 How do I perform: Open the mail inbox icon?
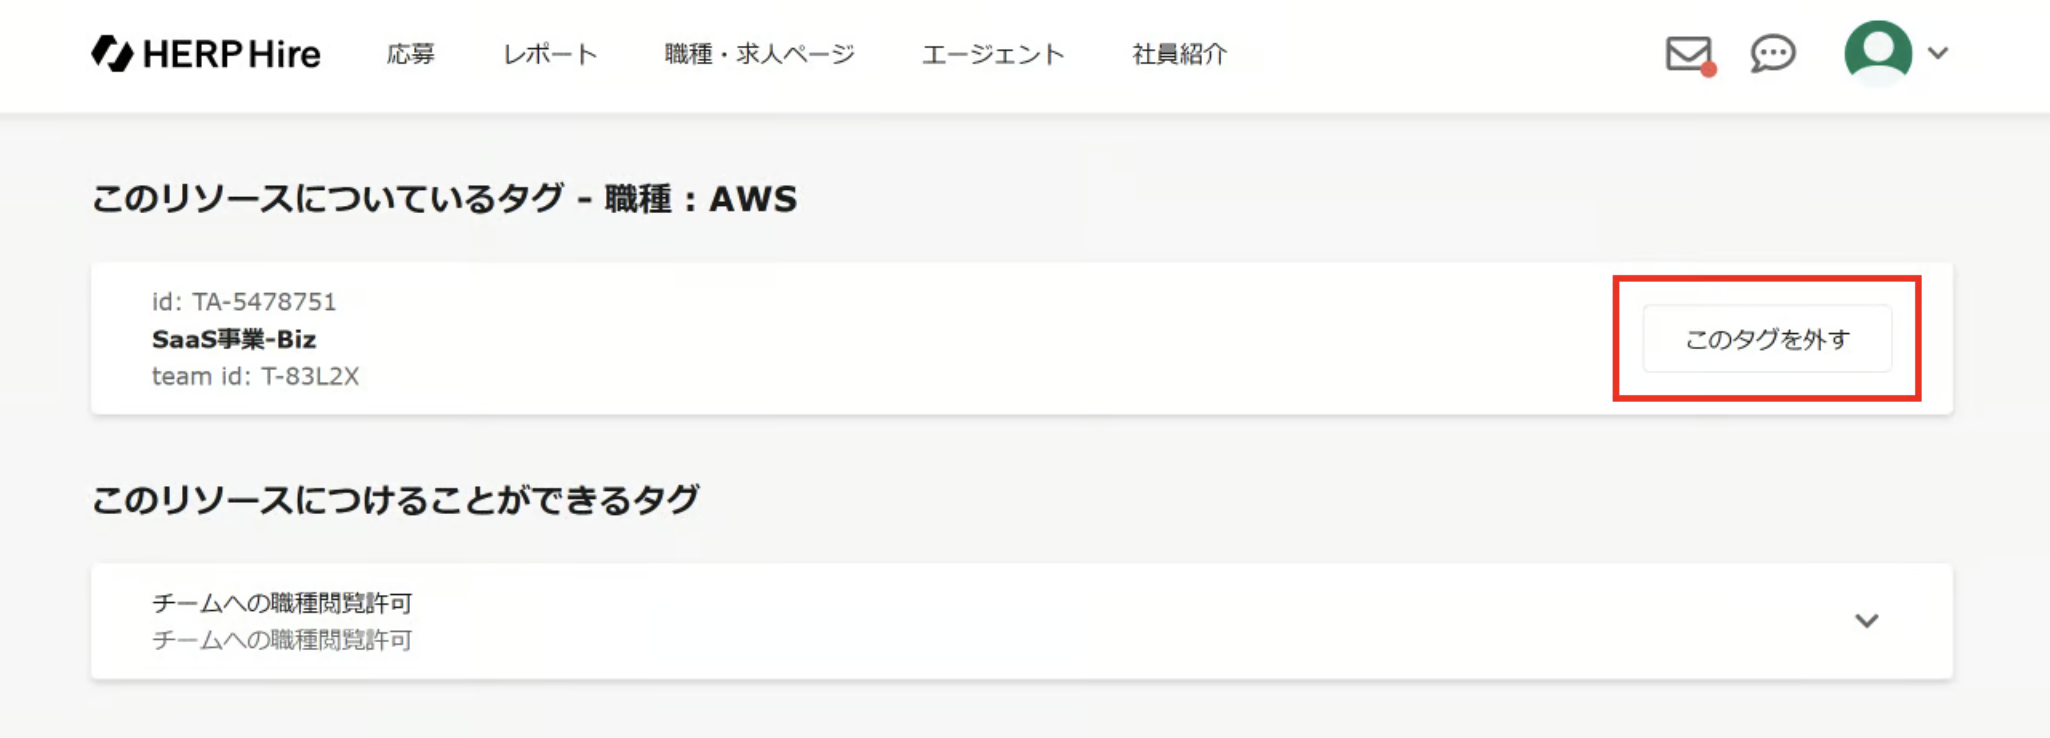tap(1687, 53)
